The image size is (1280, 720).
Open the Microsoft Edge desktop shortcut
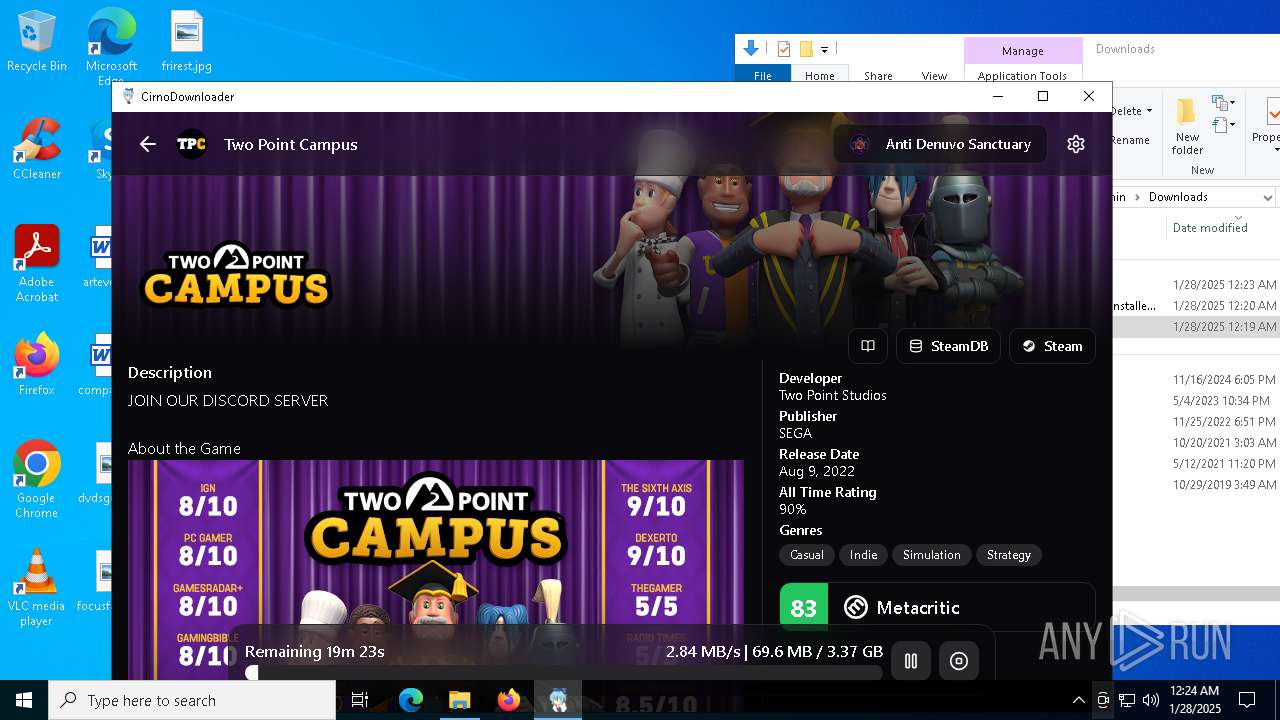pyautogui.click(x=111, y=46)
